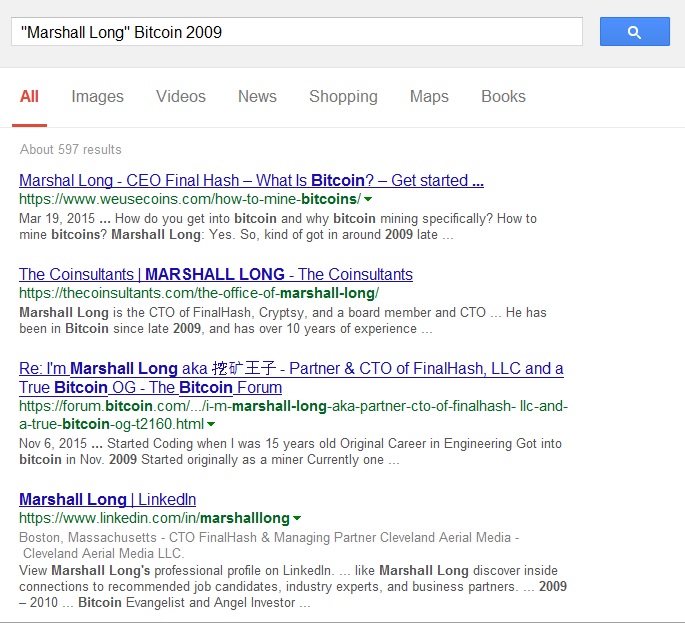Click the blue magnifying glass search button
The width and height of the screenshot is (685, 623).
pyautogui.click(x=634, y=31)
